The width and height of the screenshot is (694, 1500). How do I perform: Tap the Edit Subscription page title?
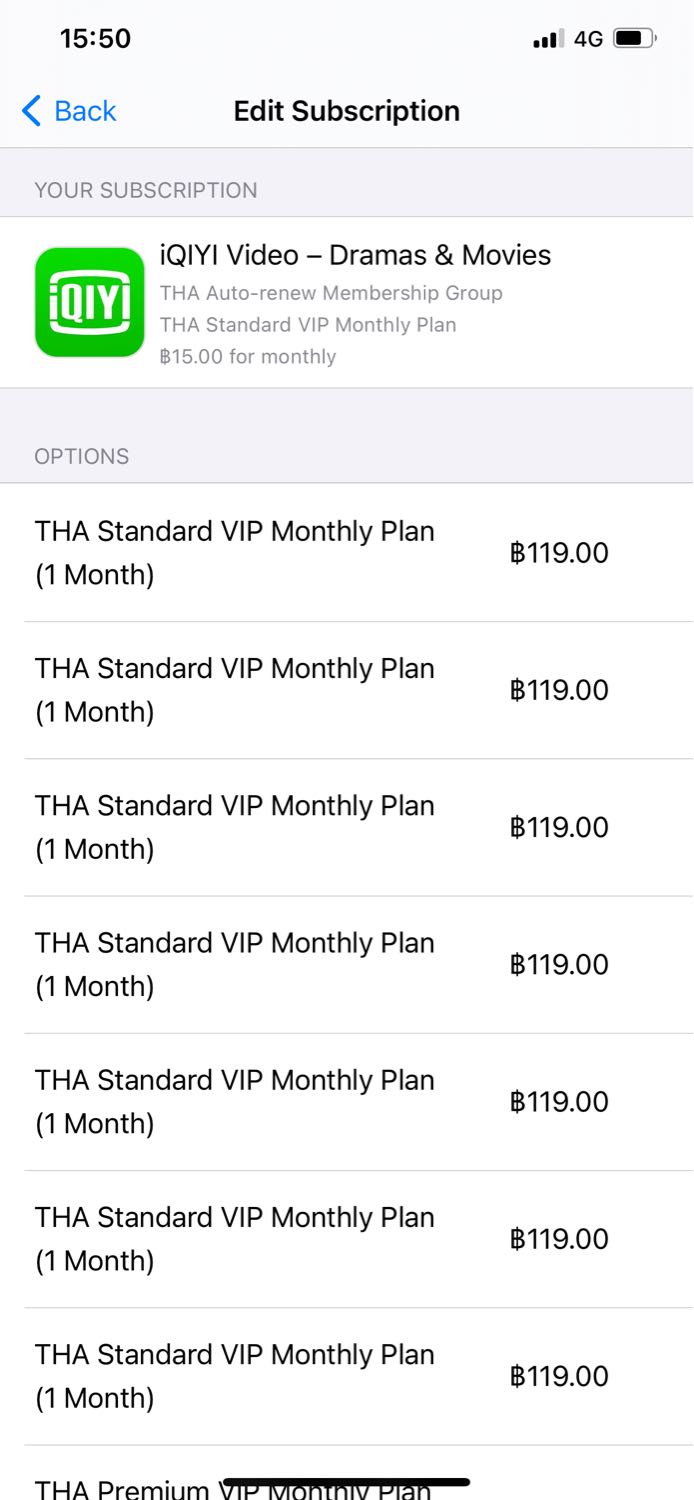tap(347, 111)
